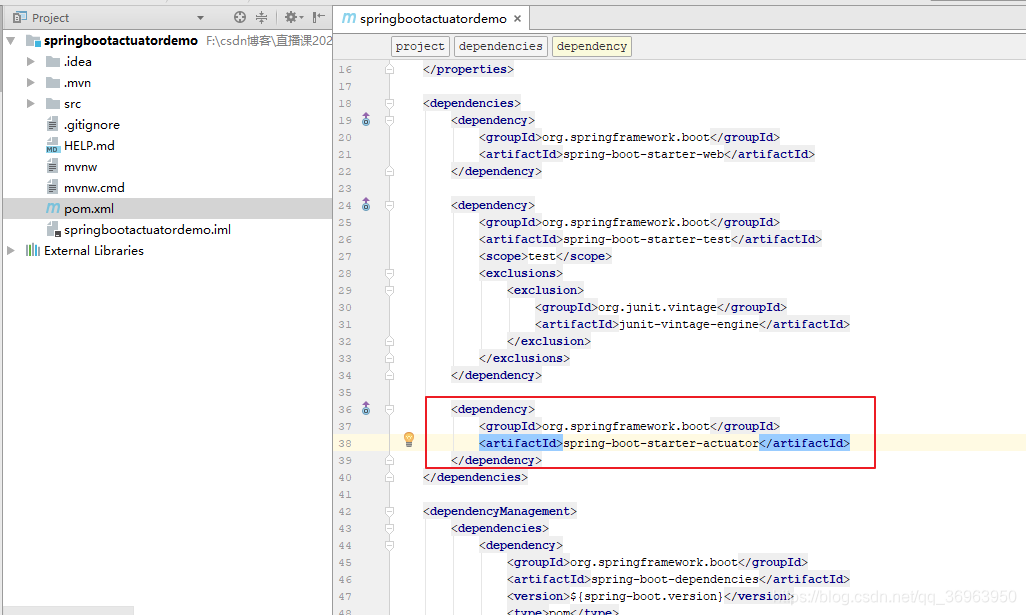Collapse the dependency fold marker on line 19
The width and height of the screenshot is (1026, 615).
pos(389,120)
